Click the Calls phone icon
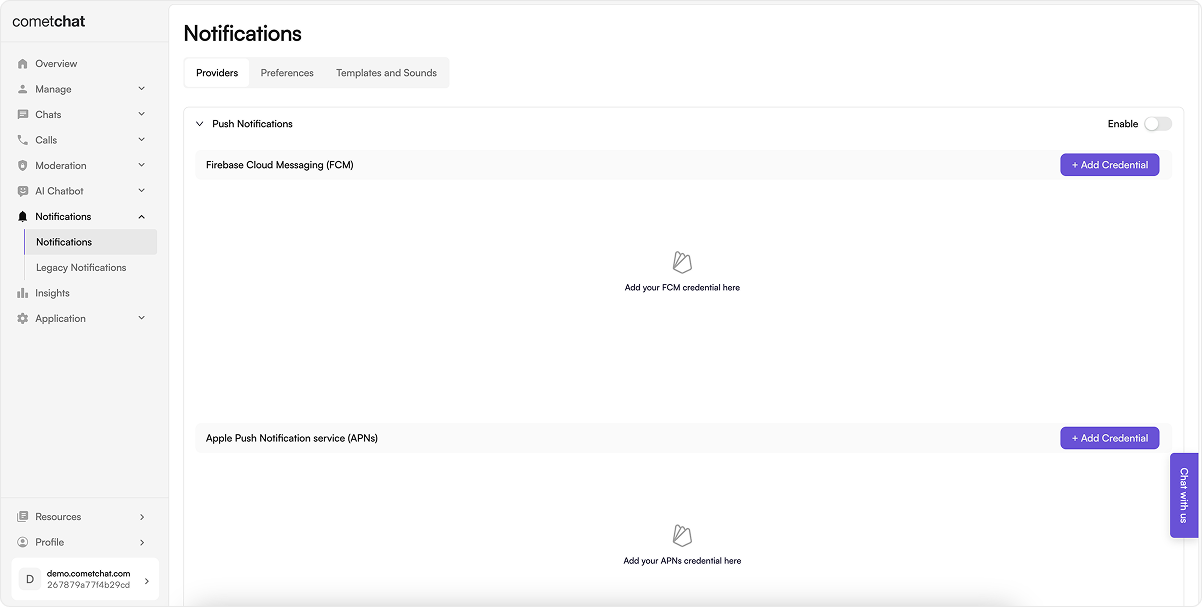The image size is (1202, 607). 22,139
